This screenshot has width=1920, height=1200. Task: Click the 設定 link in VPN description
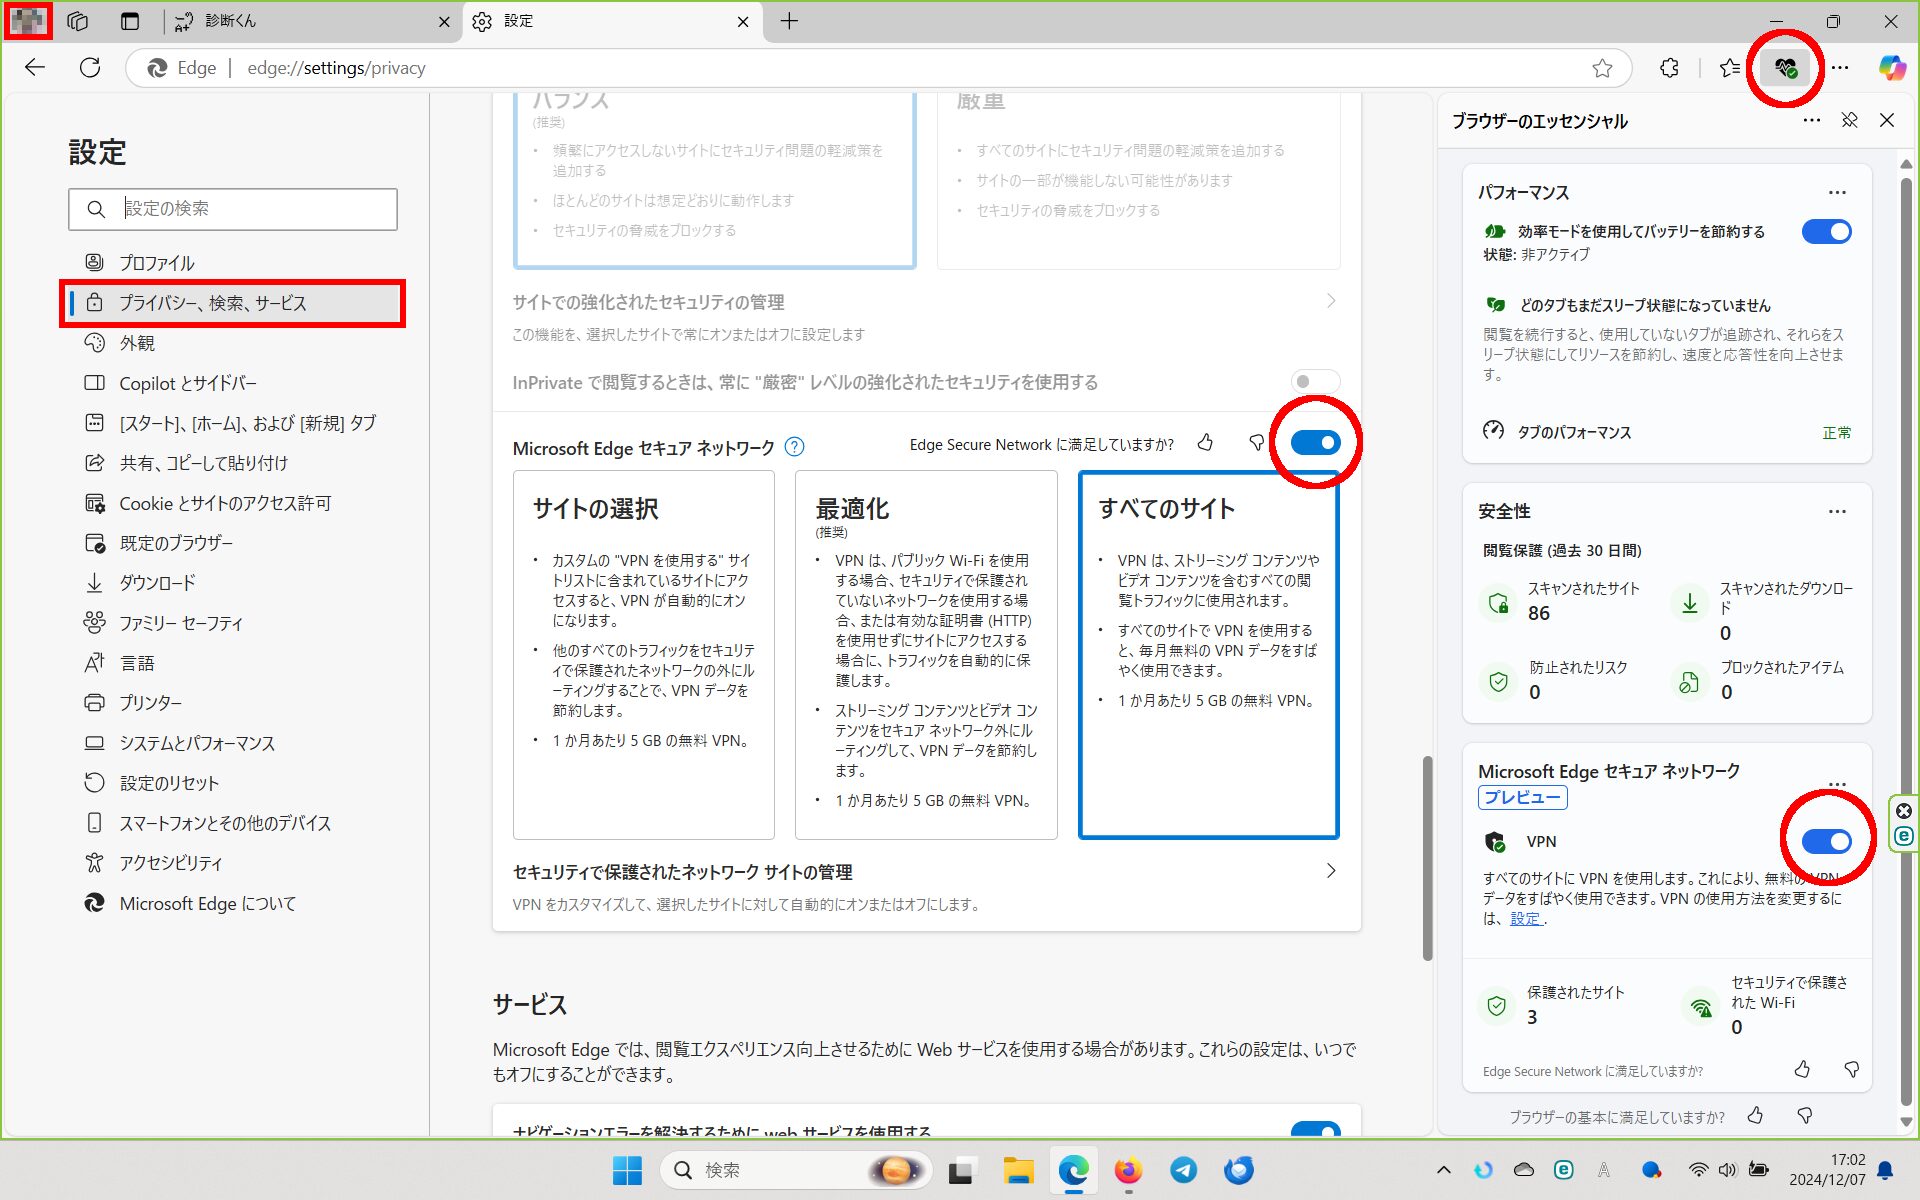[1525, 919]
